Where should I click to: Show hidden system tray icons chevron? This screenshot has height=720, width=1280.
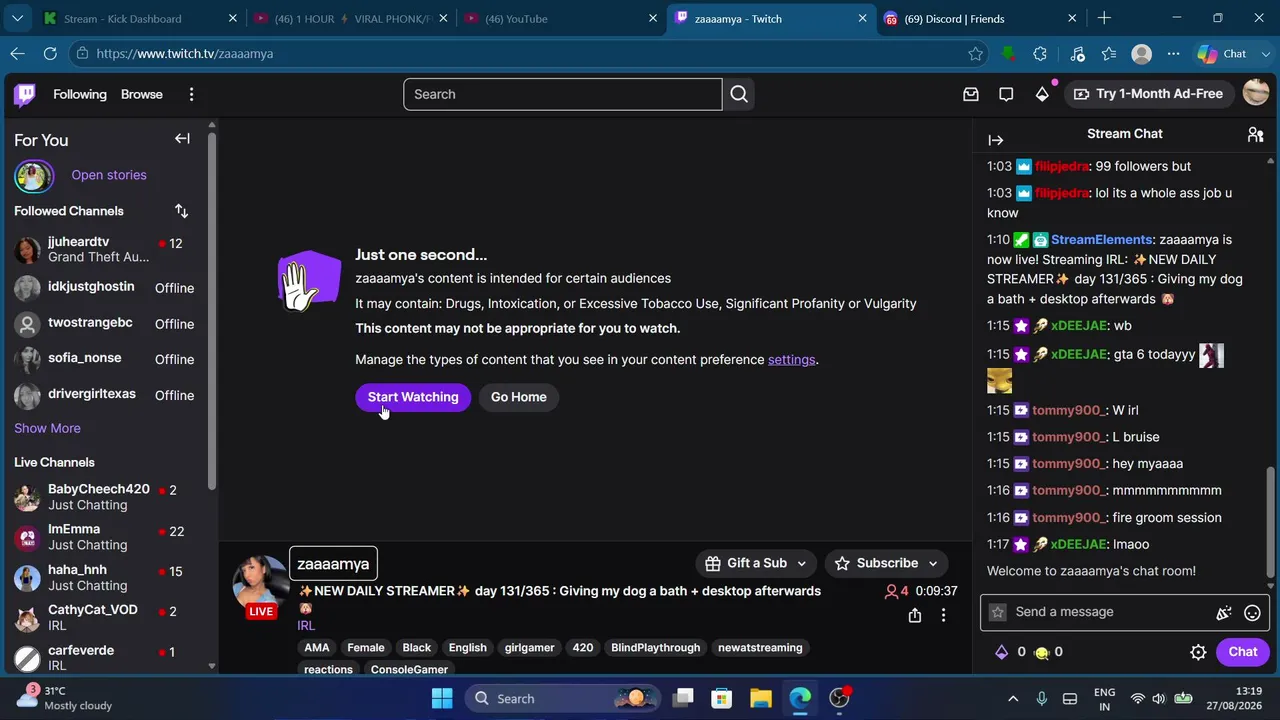(1013, 698)
